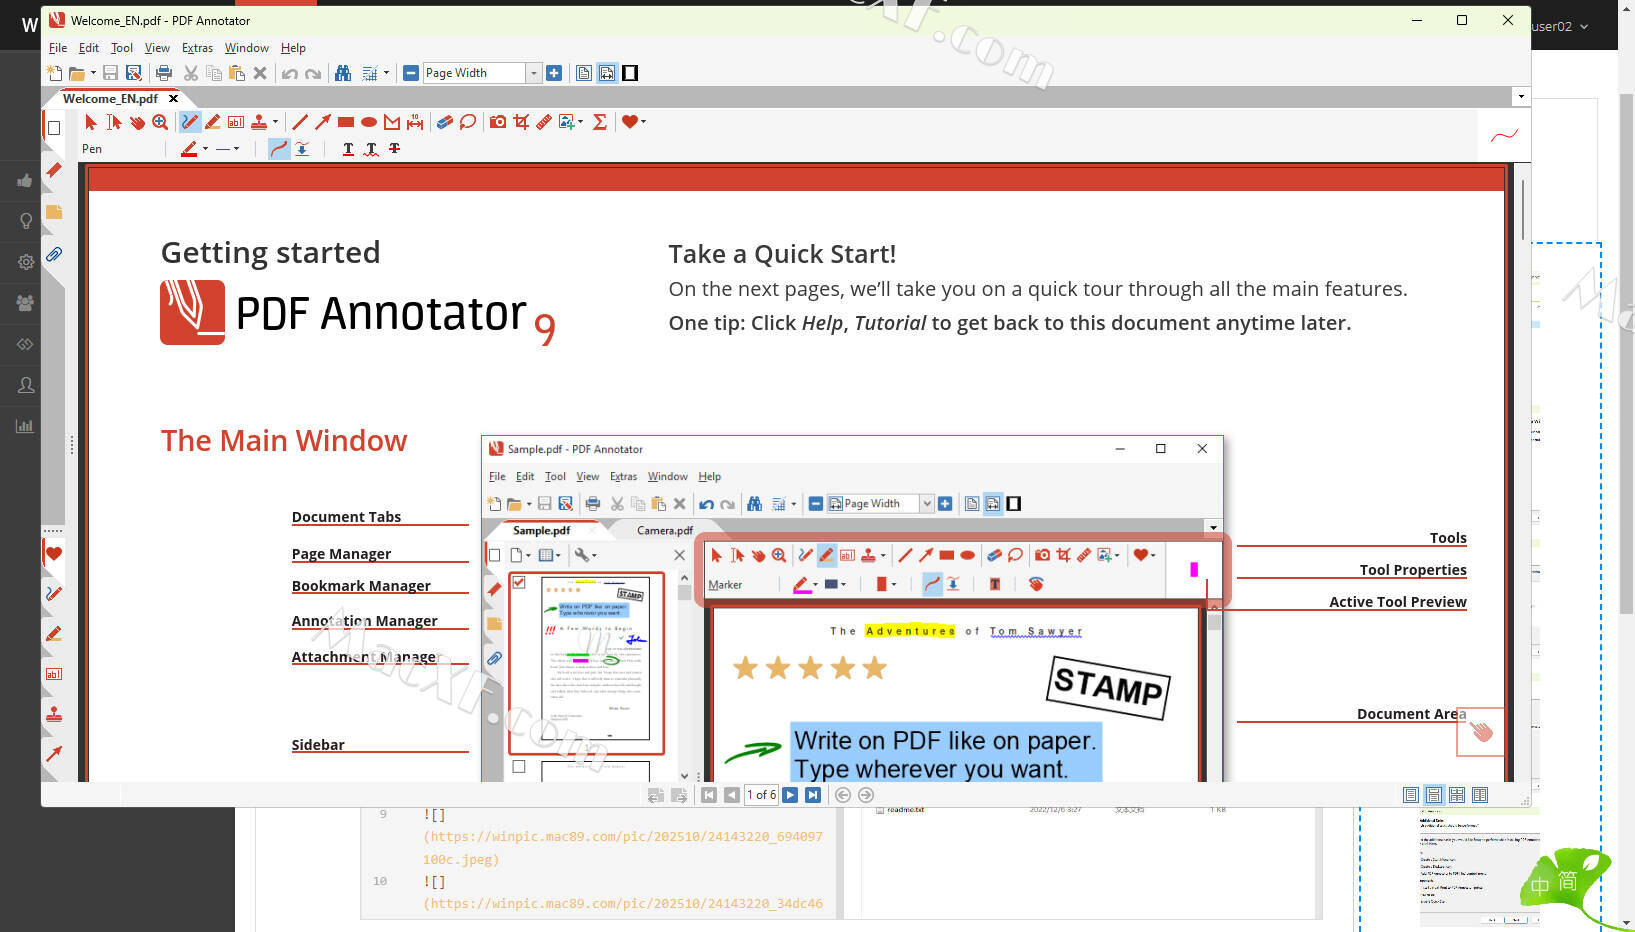Toggle full screen view mode
Viewport: 1635px width, 932px height.
point(630,73)
